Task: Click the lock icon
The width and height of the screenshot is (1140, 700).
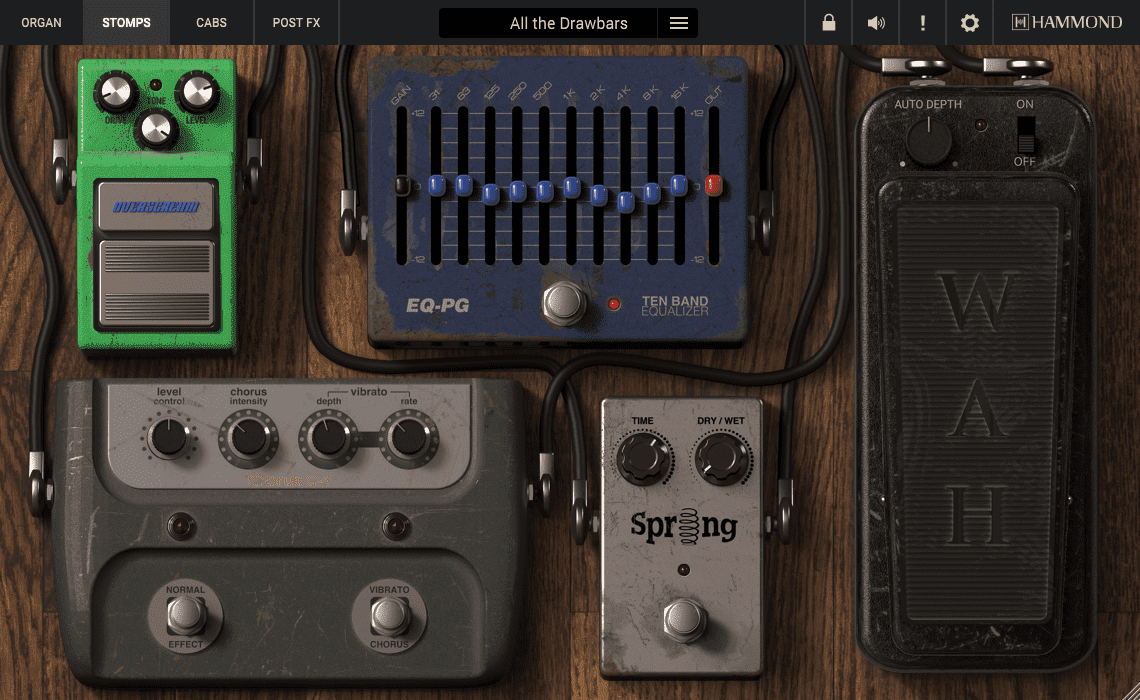Action: 829,23
